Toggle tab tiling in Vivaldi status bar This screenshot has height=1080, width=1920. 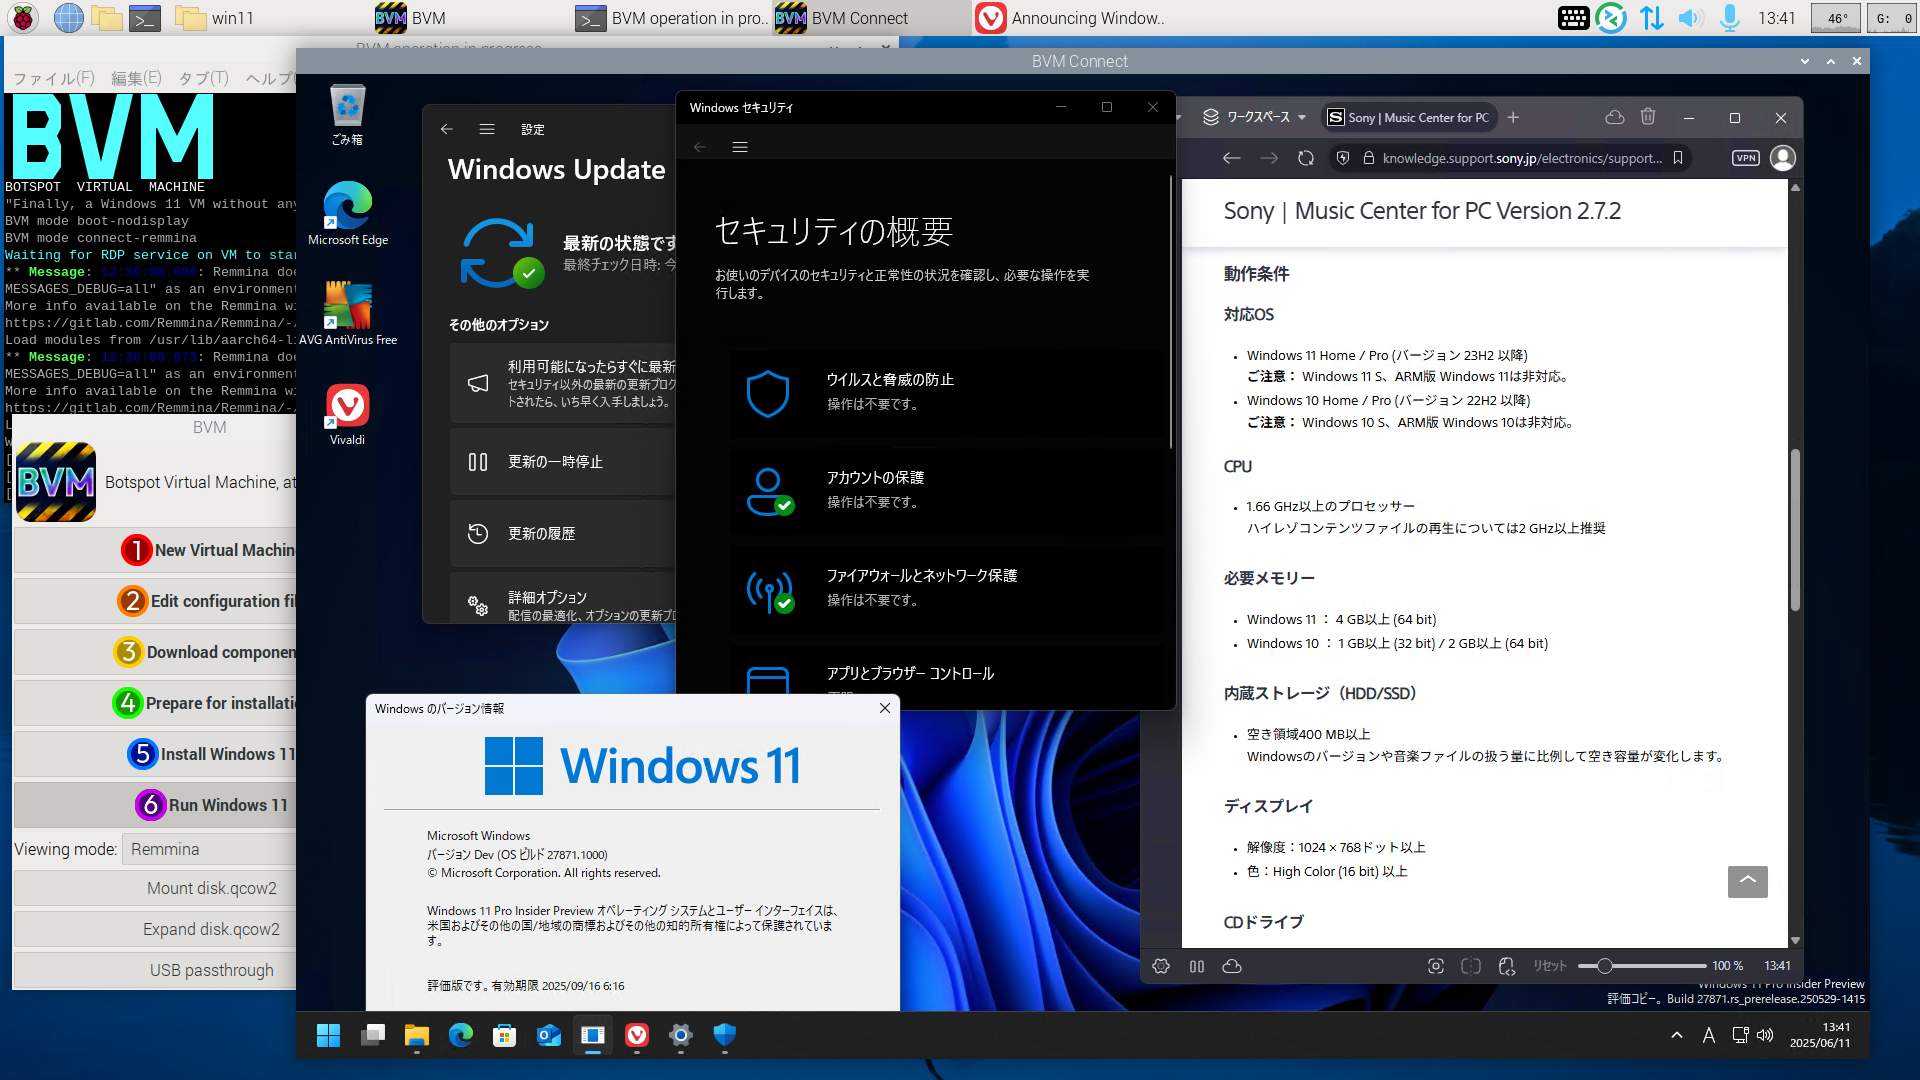tap(1471, 966)
